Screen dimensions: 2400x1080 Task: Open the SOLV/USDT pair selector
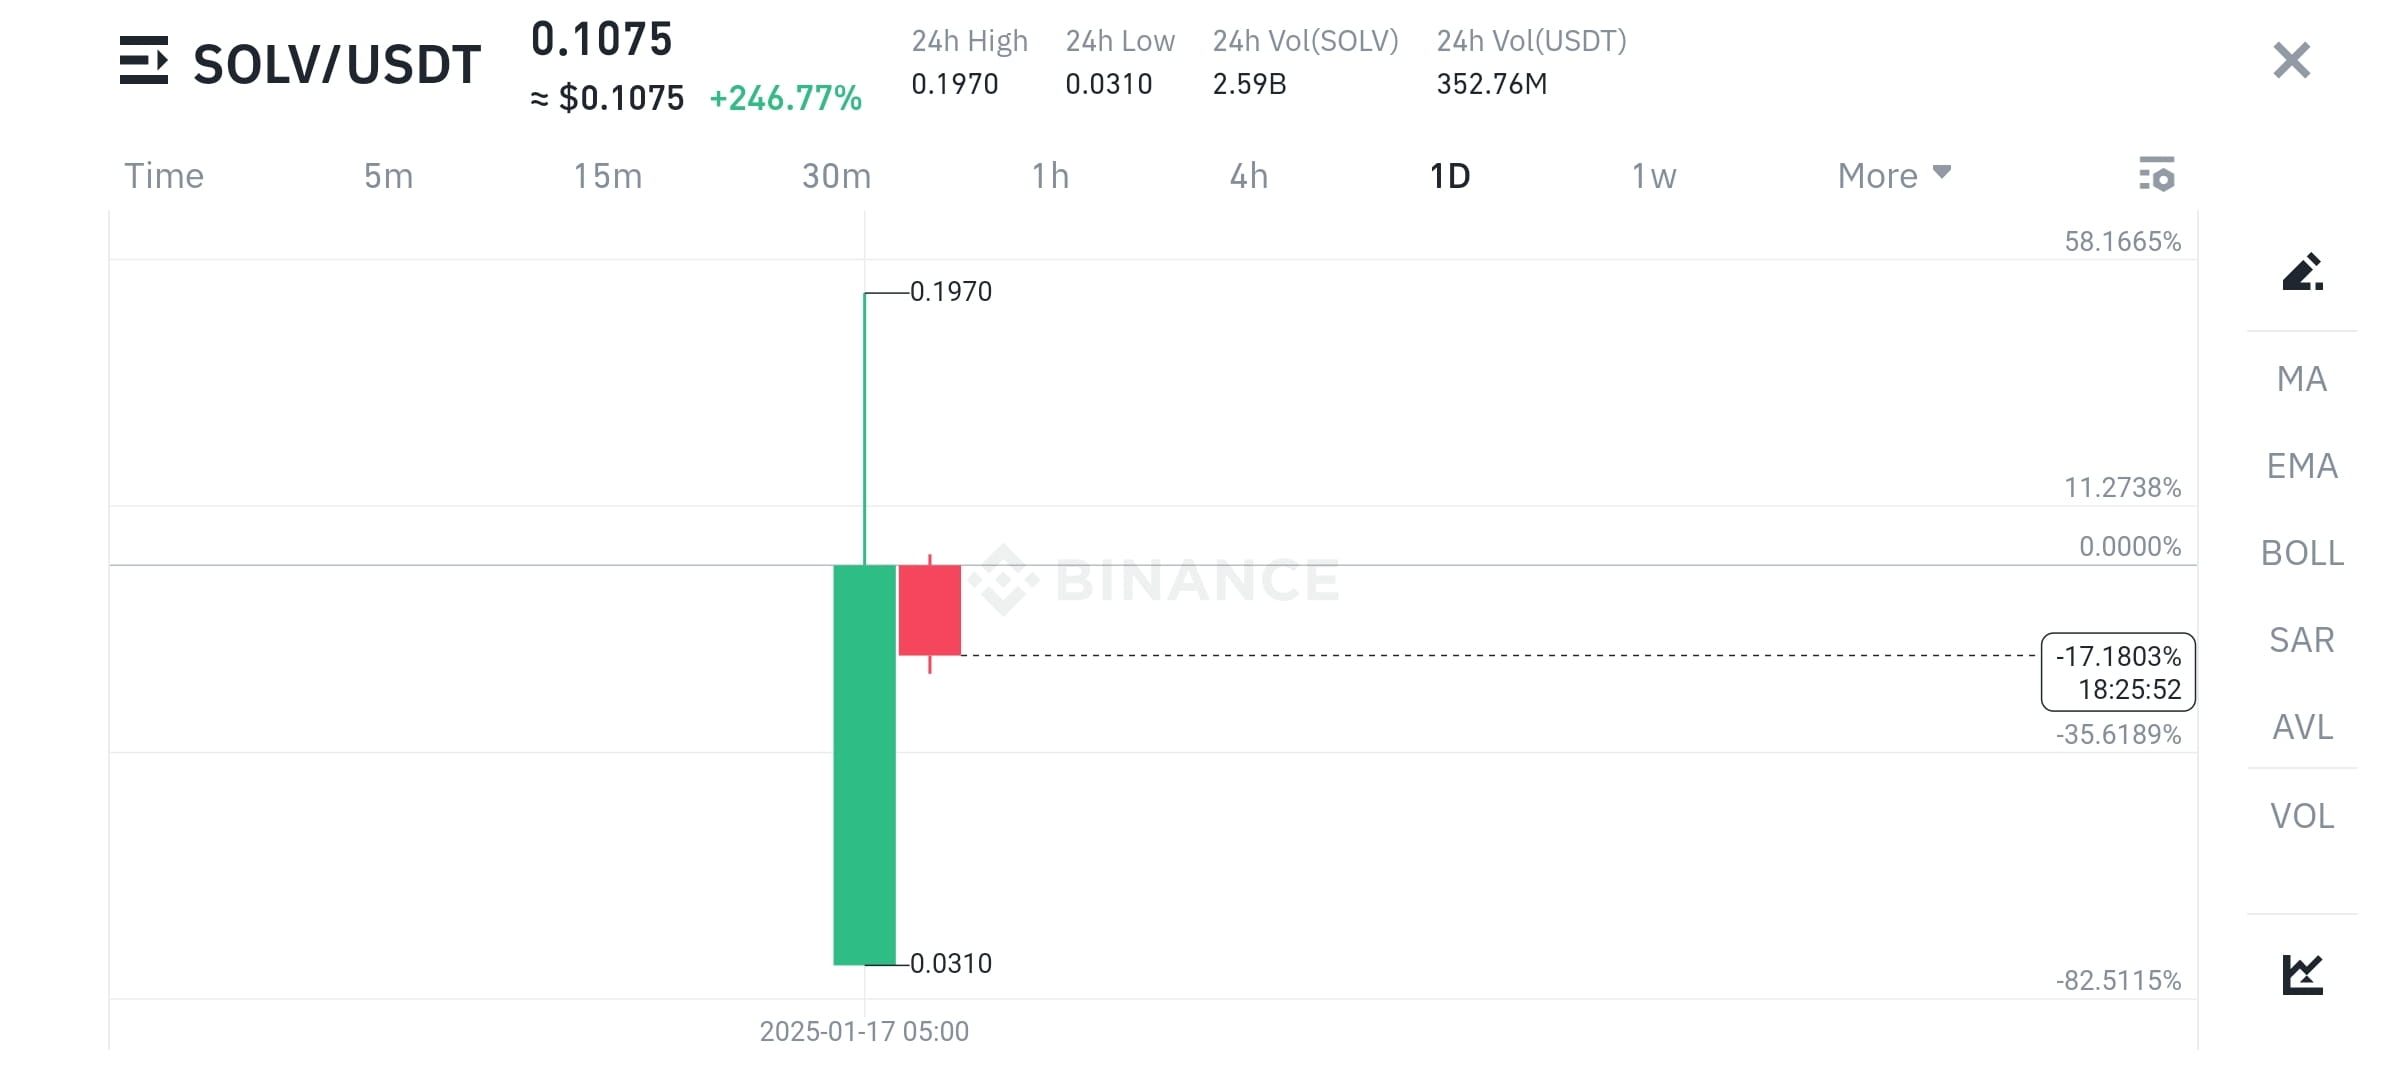(337, 64)
